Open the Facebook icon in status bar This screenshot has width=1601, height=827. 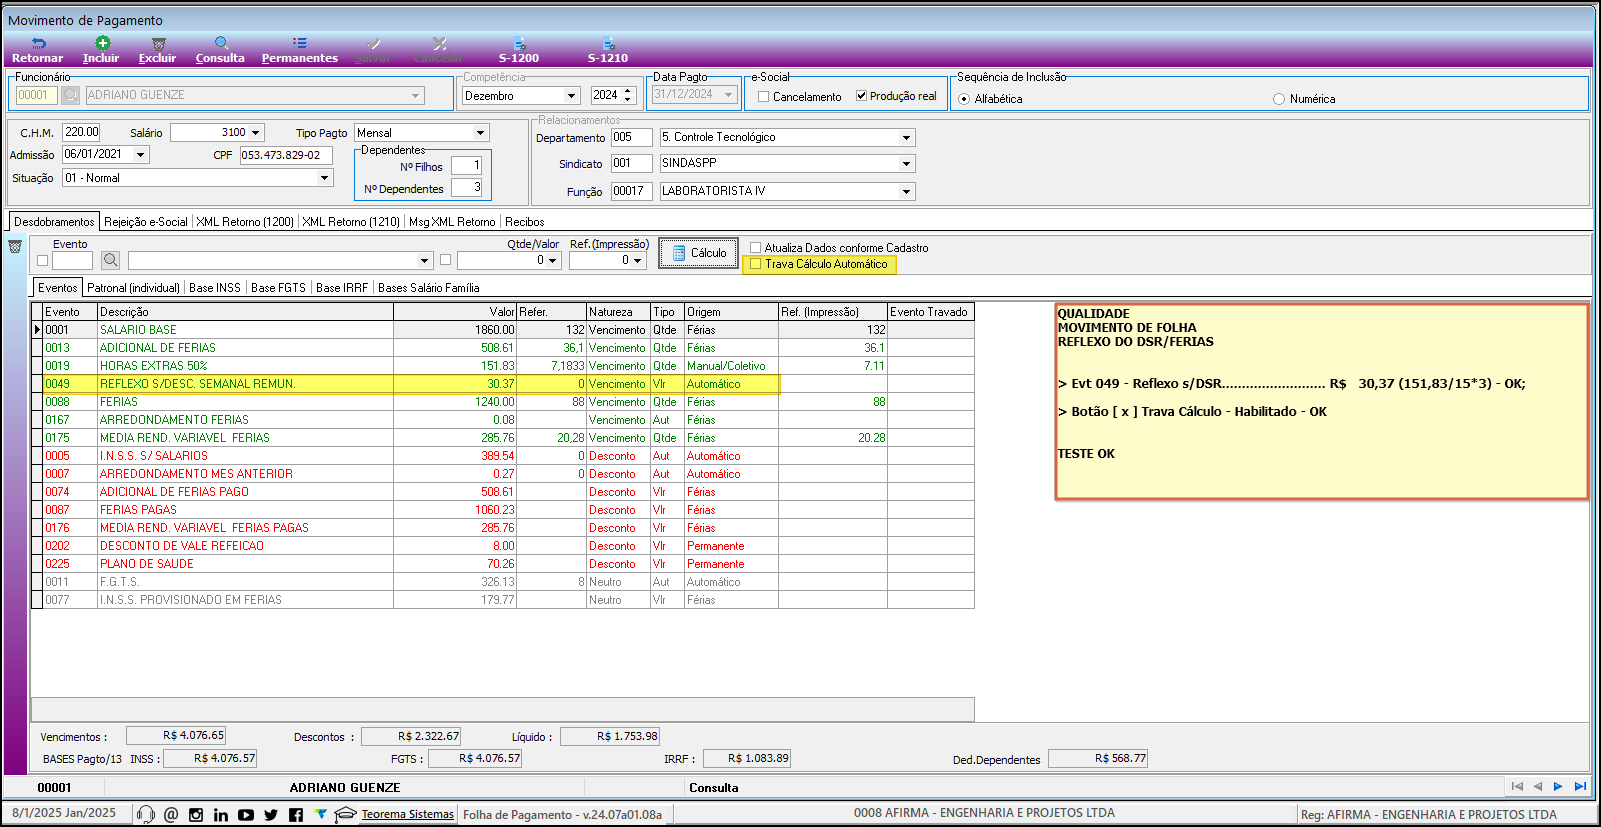pos(296,814)
